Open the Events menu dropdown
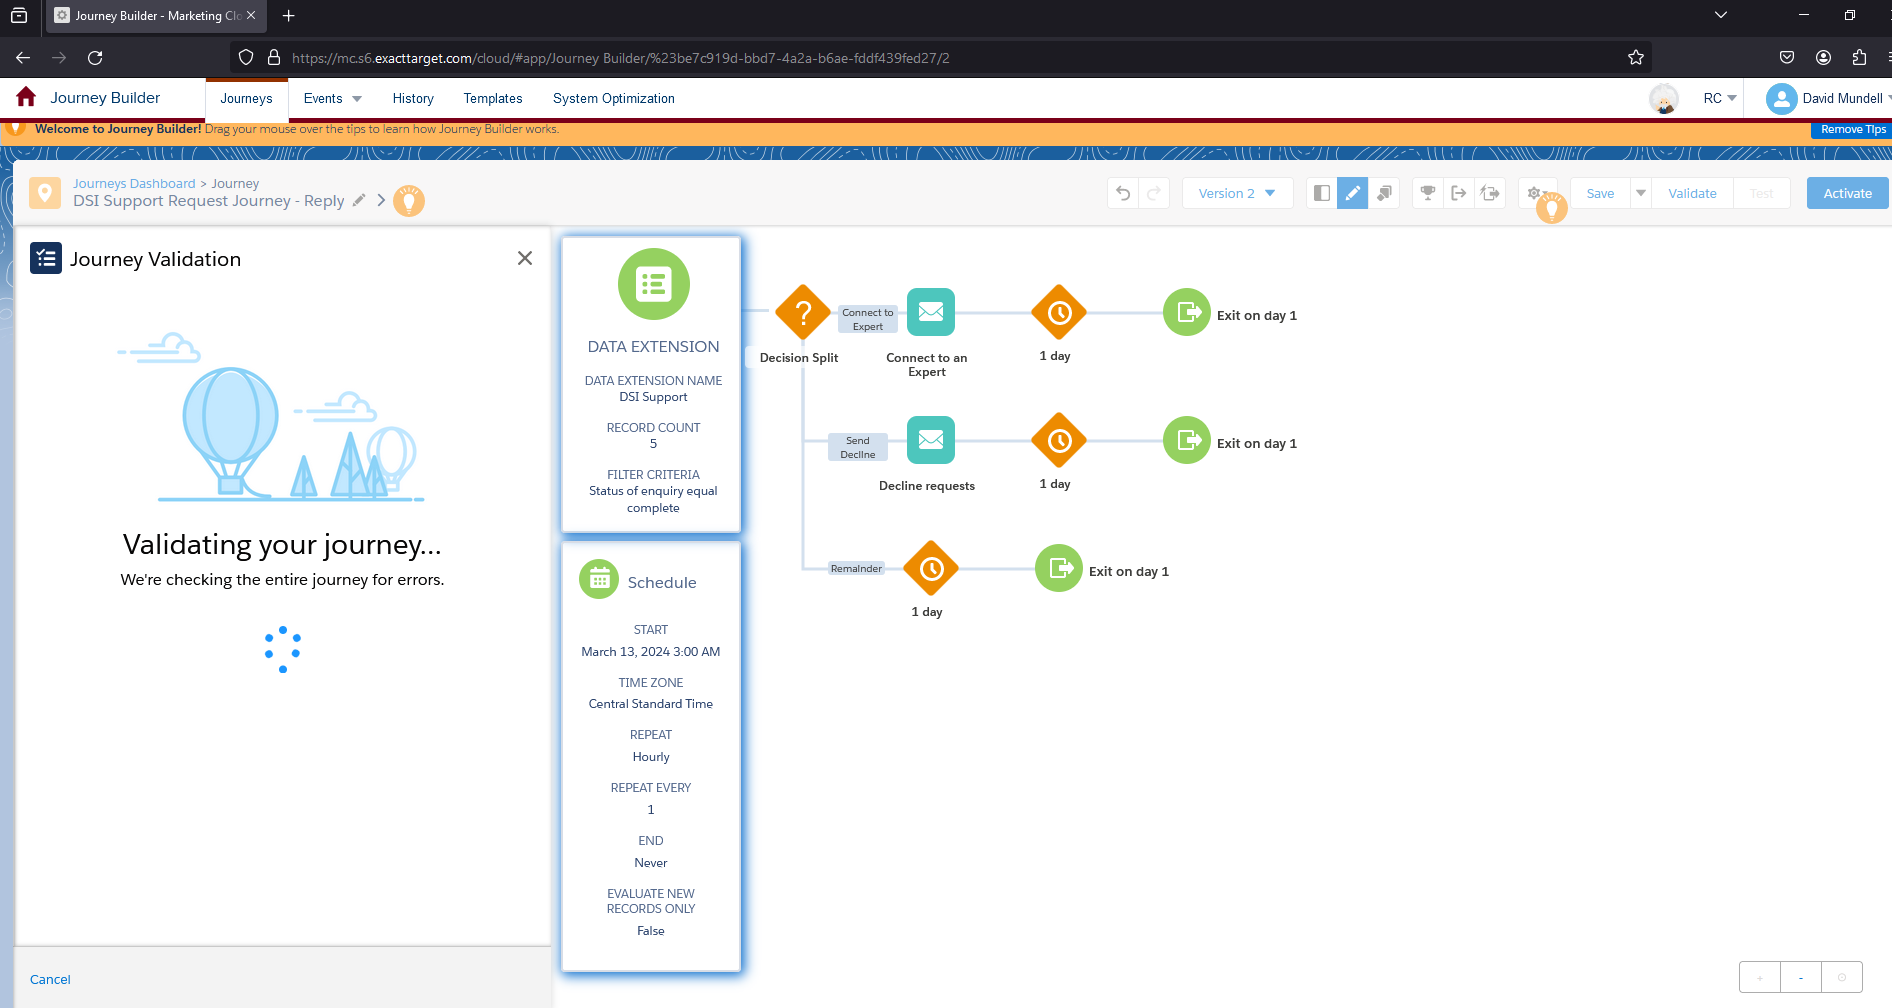The height and width of the screenshot is (1008, 1892). 332,99
